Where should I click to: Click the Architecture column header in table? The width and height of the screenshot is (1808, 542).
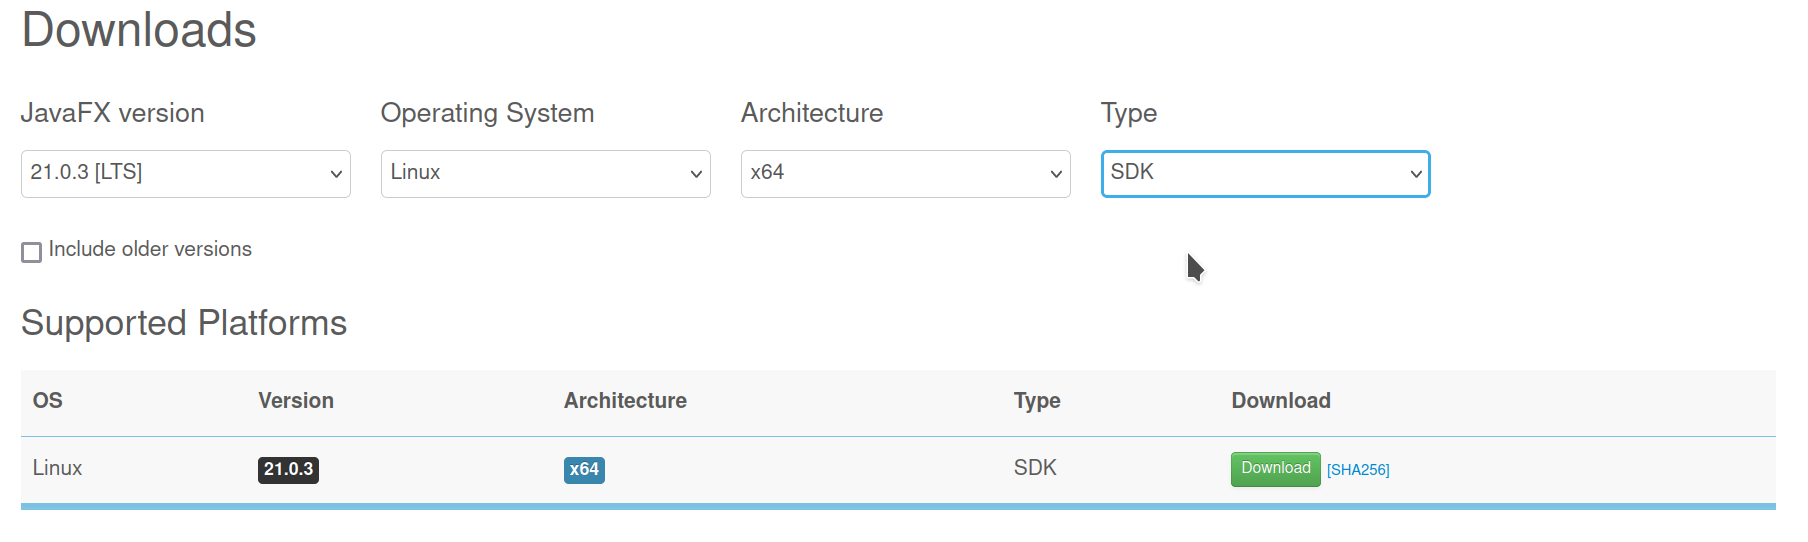pyautogui.click(x=625, y=401)
